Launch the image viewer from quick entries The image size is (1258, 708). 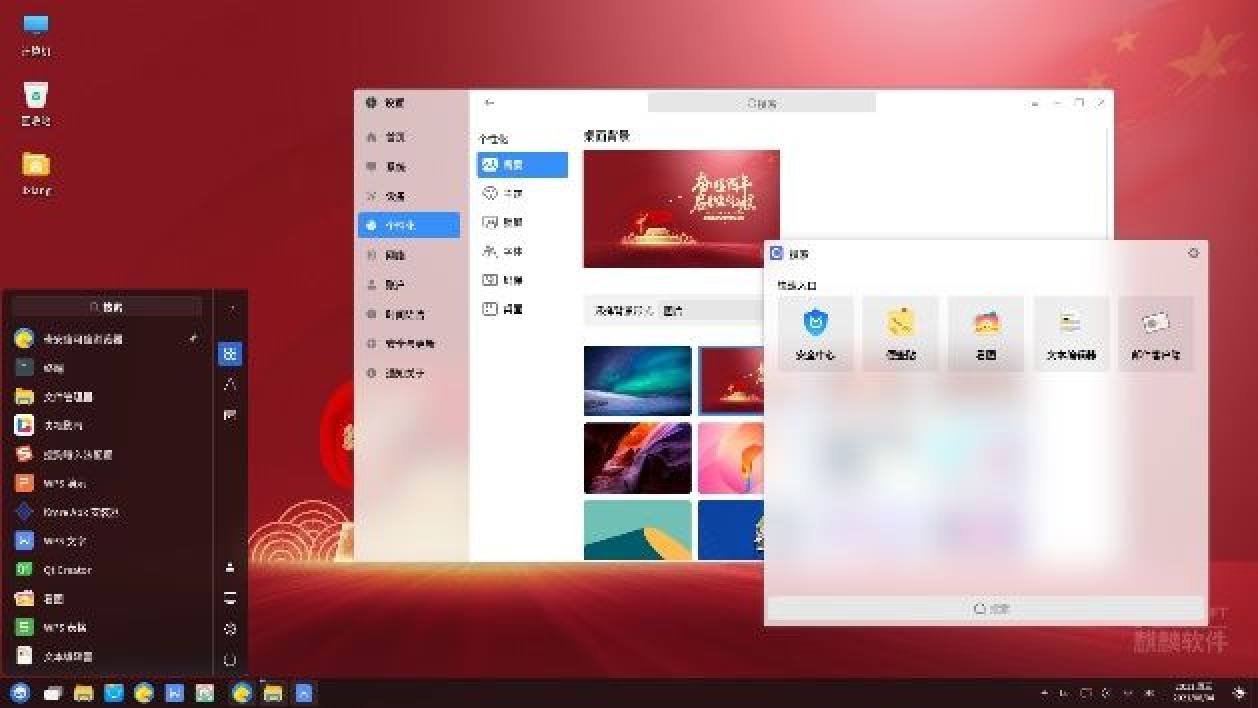[x=986, y=332]
